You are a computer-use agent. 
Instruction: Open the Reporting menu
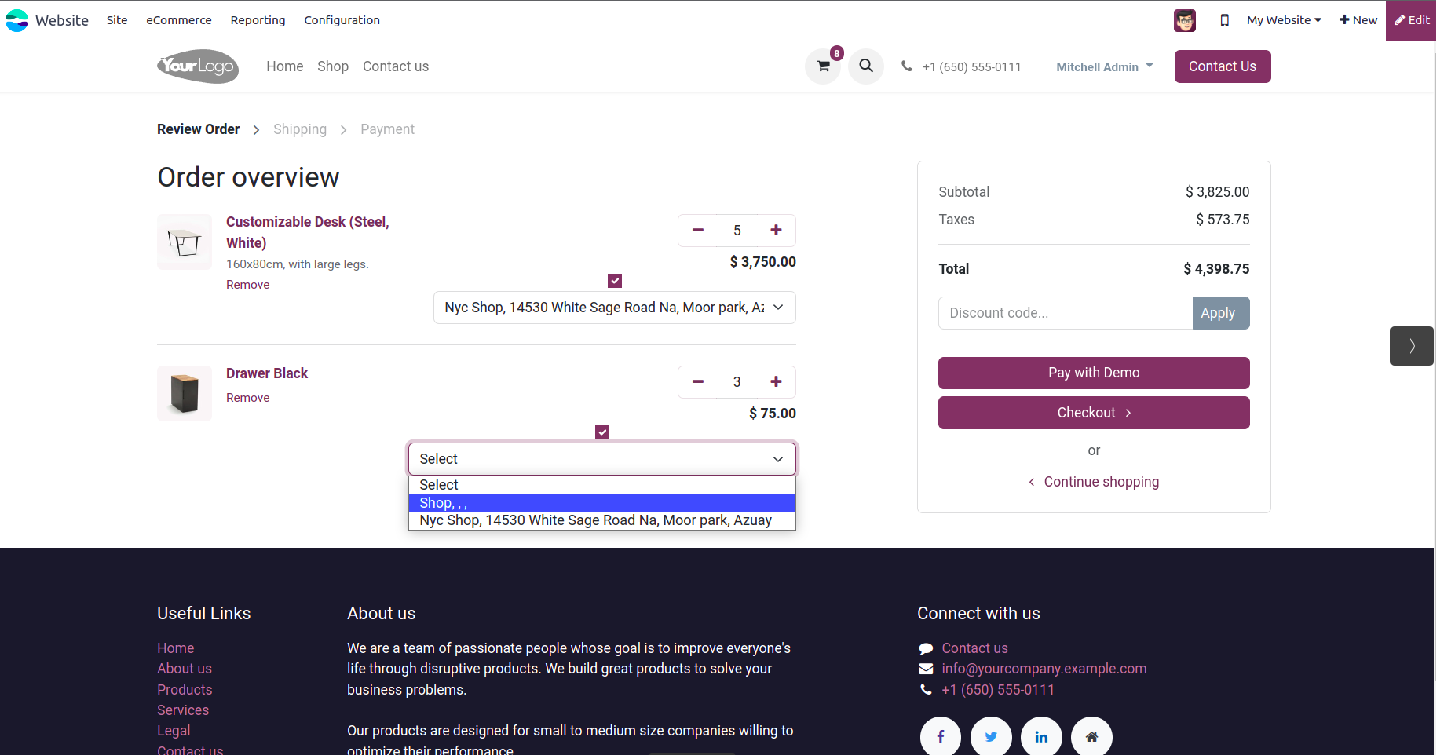[x=258, y=20]
